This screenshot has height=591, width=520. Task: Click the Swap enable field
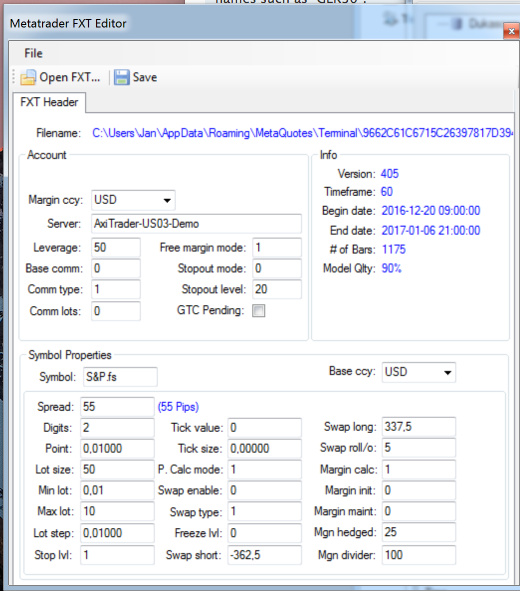(265, 490)
